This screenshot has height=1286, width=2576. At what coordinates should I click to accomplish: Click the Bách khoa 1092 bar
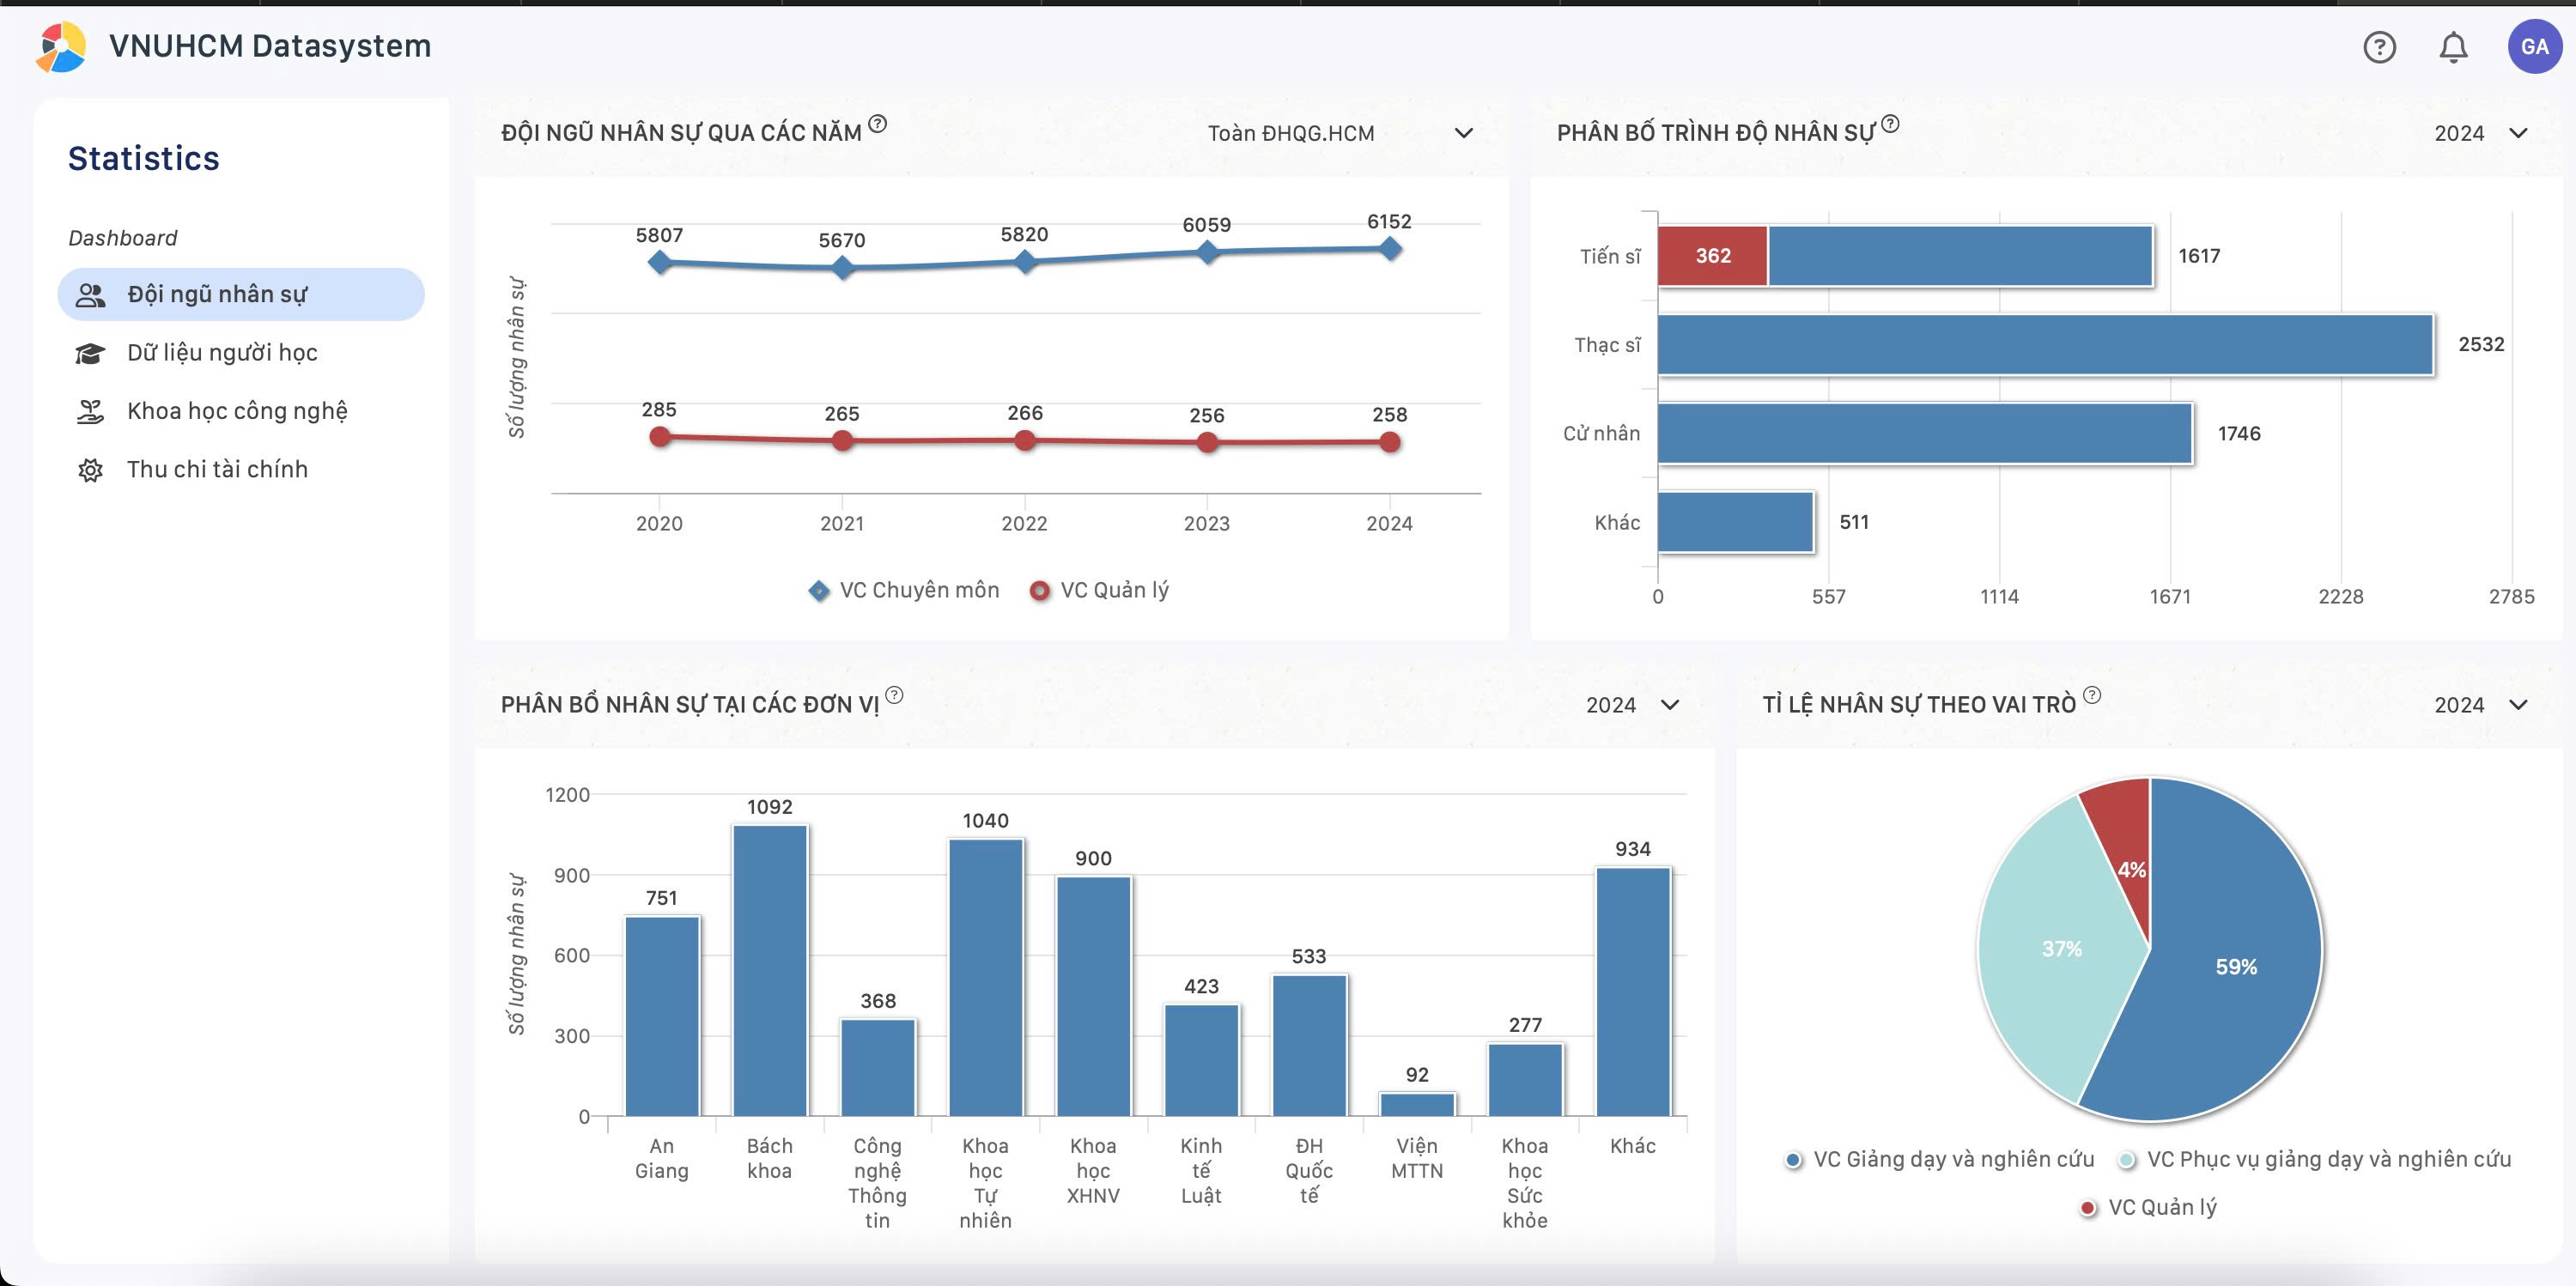pos(770,970)
